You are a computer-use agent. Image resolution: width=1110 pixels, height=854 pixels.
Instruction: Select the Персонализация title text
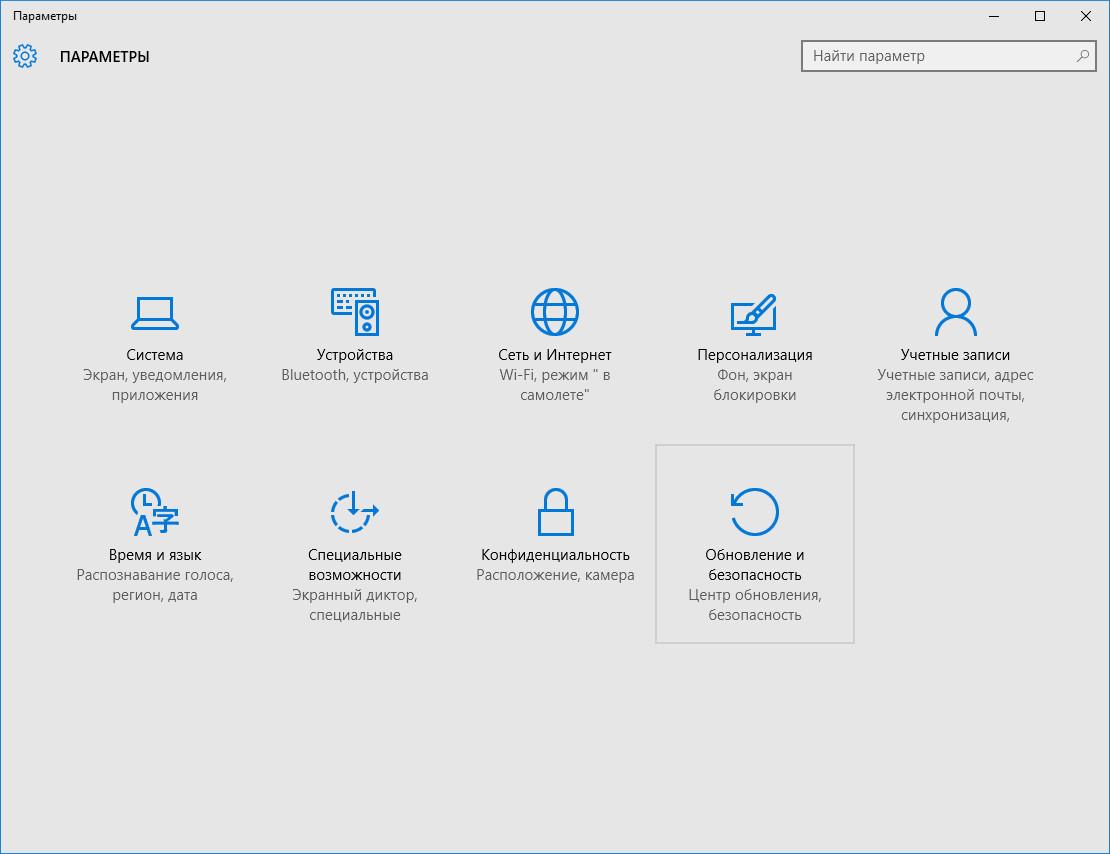click(754, 355)
